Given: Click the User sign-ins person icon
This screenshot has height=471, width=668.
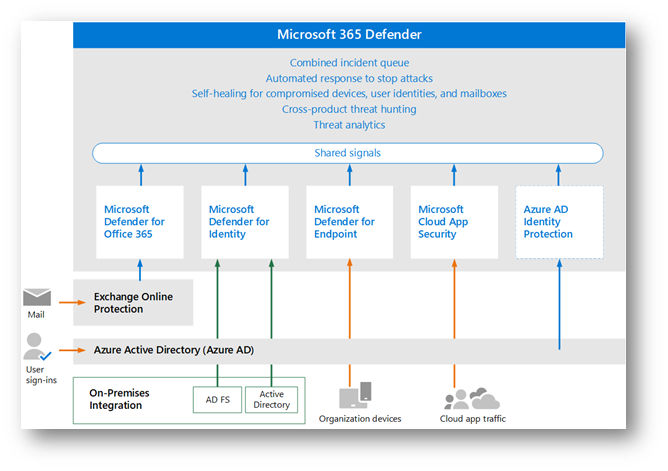Looking at the screenshot, I should coord(37,347).
